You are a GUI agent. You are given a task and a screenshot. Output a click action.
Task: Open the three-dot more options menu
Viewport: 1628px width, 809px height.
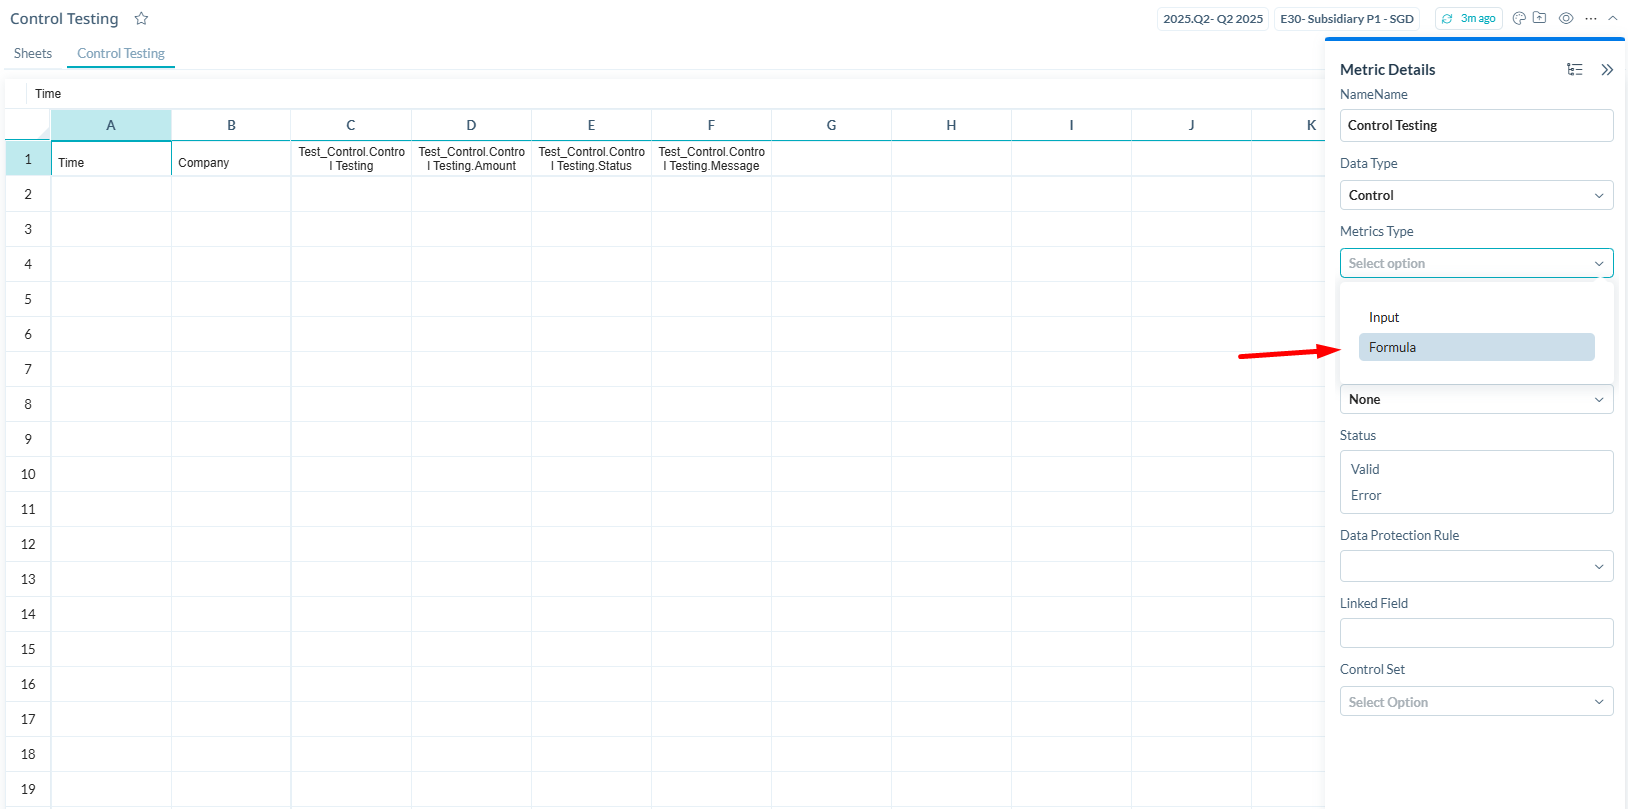[1591, 18]
